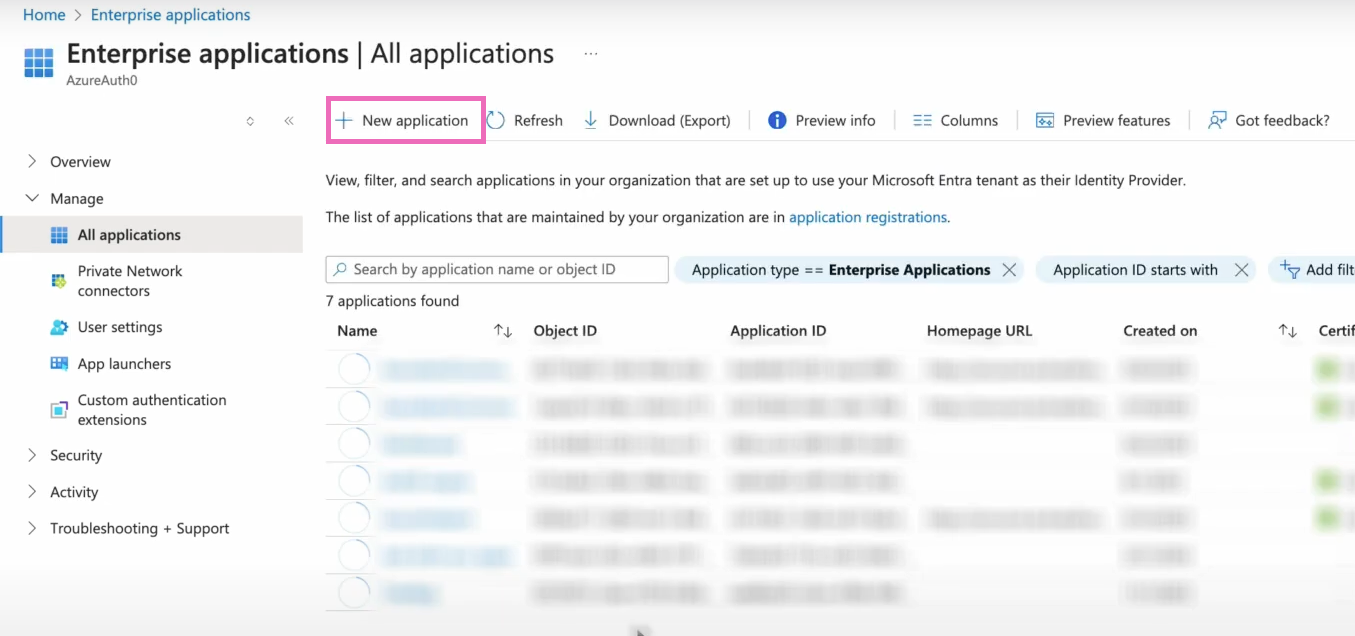The height and width of the screenshot is (636, 1355).
Task: Click the Application ID column header
Action: click(x=778, y=331)
